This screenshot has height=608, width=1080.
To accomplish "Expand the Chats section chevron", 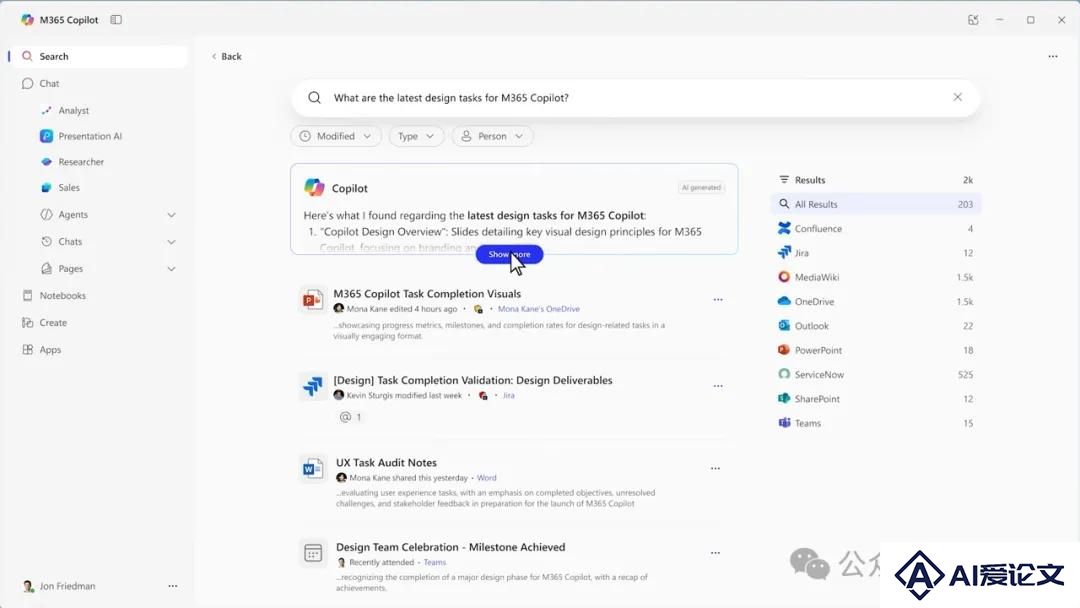I will pyautogui.click(x=172, y=242).
